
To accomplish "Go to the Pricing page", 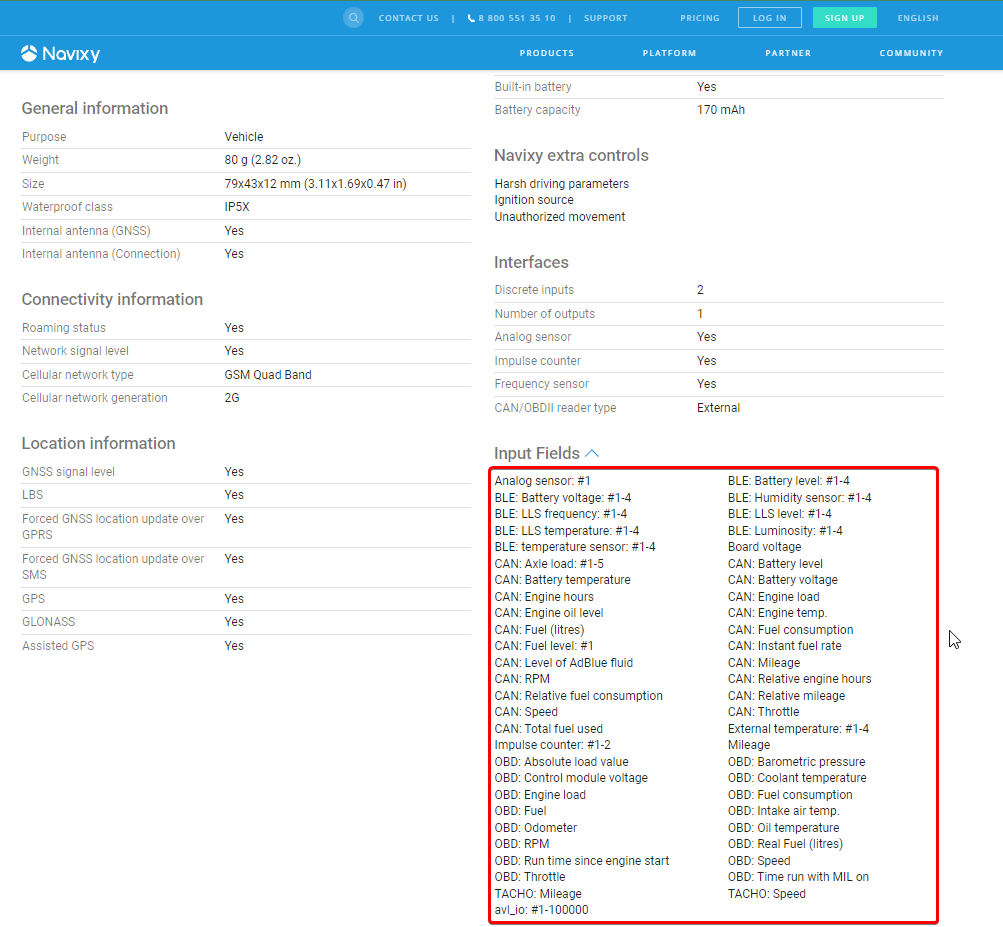I will (700, 18).
